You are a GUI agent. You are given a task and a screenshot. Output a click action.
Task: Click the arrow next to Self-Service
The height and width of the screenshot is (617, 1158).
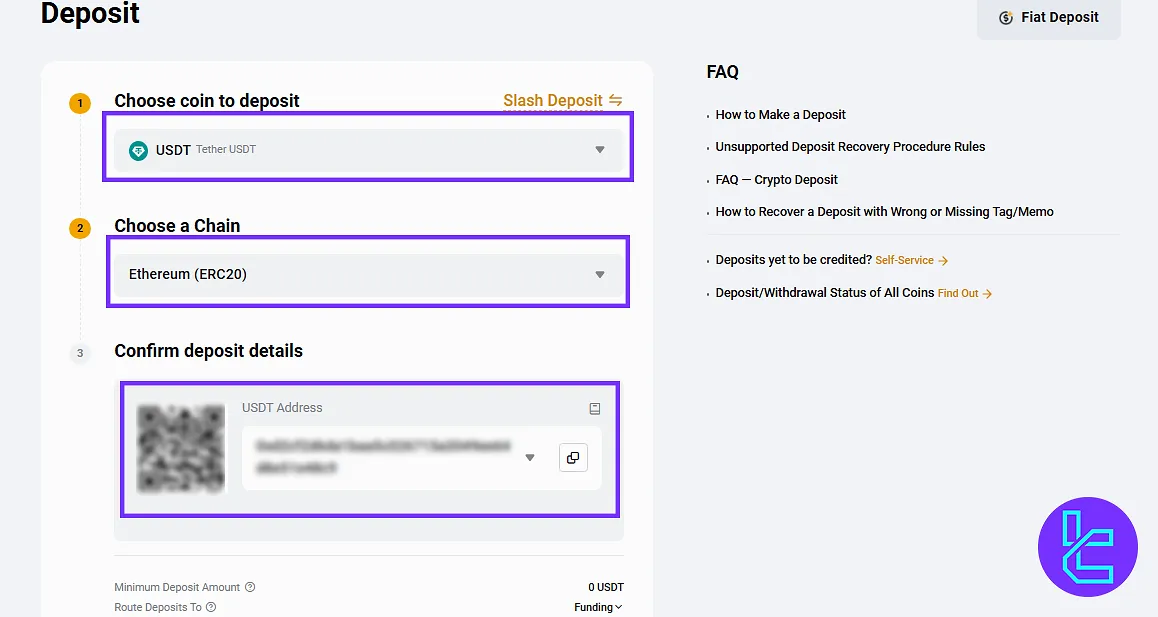[942, 261]
